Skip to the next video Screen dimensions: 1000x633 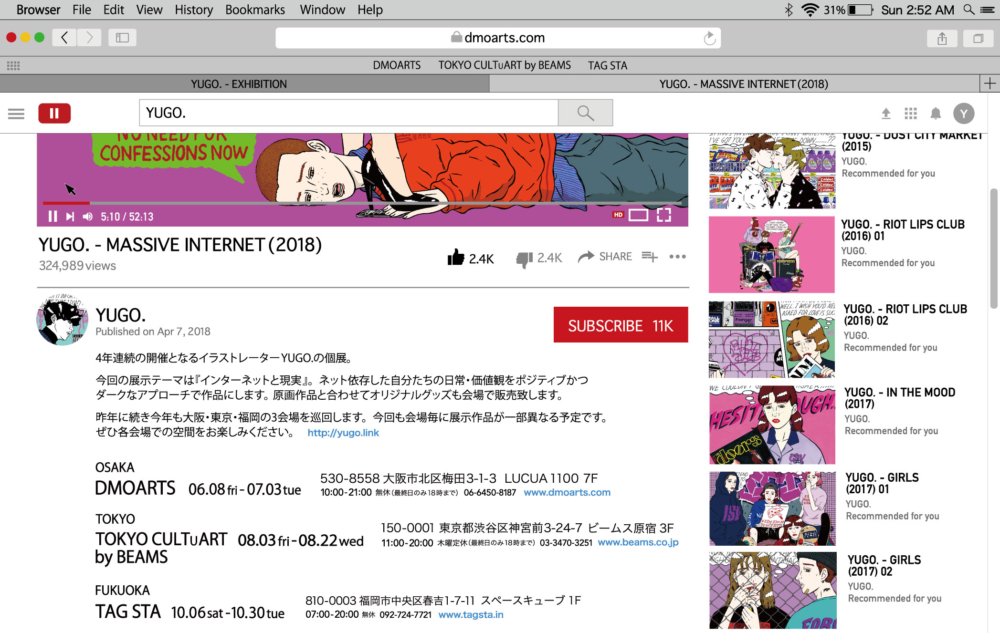70,216
